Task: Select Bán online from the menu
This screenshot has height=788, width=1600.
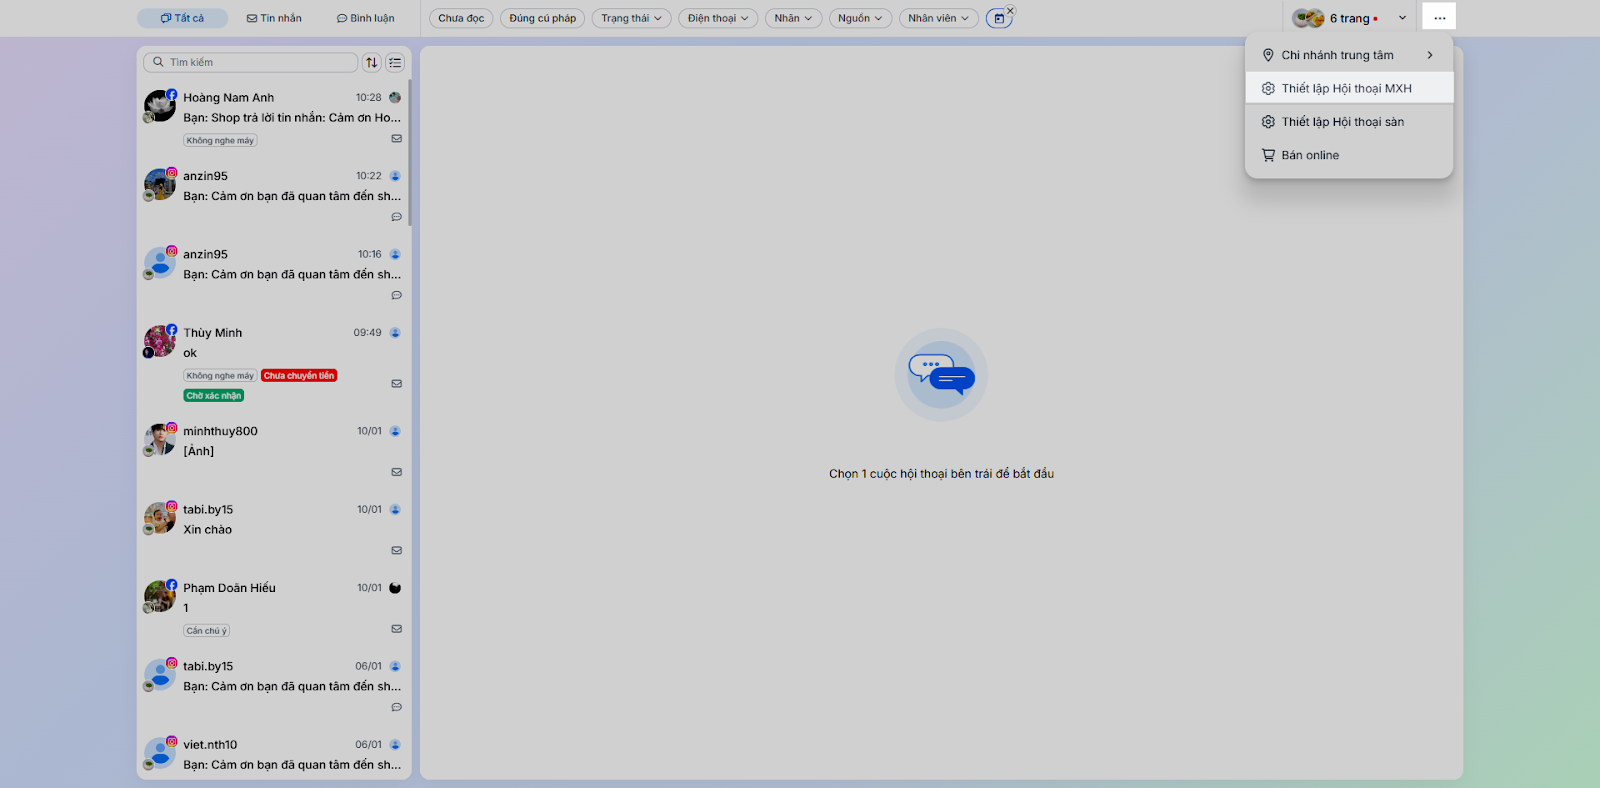Action: coord(1349,155)
